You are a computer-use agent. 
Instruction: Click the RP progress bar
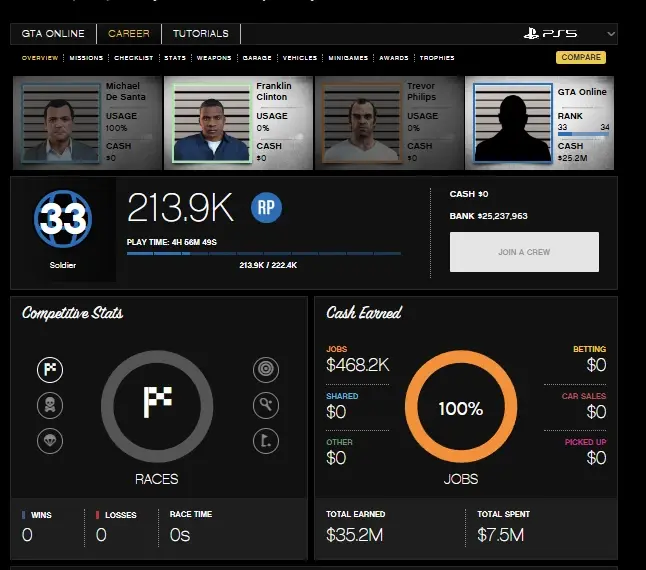tap(263, 254)
